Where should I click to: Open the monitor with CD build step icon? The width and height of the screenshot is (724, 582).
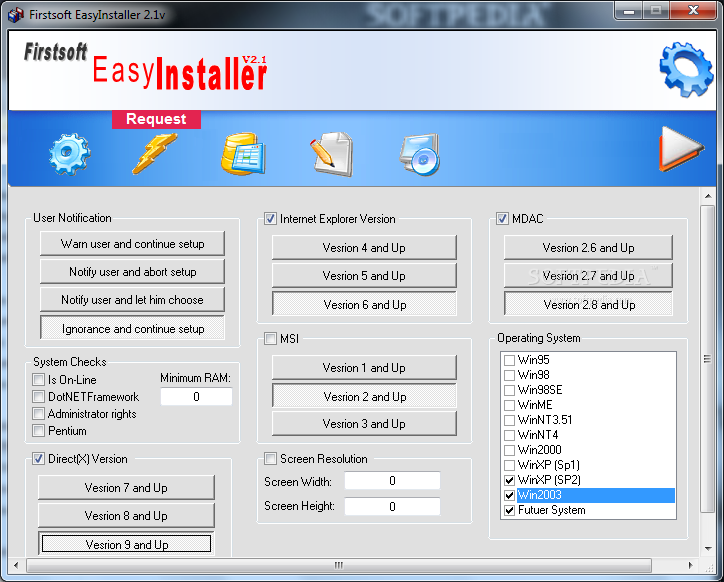(x=419, y=154)
